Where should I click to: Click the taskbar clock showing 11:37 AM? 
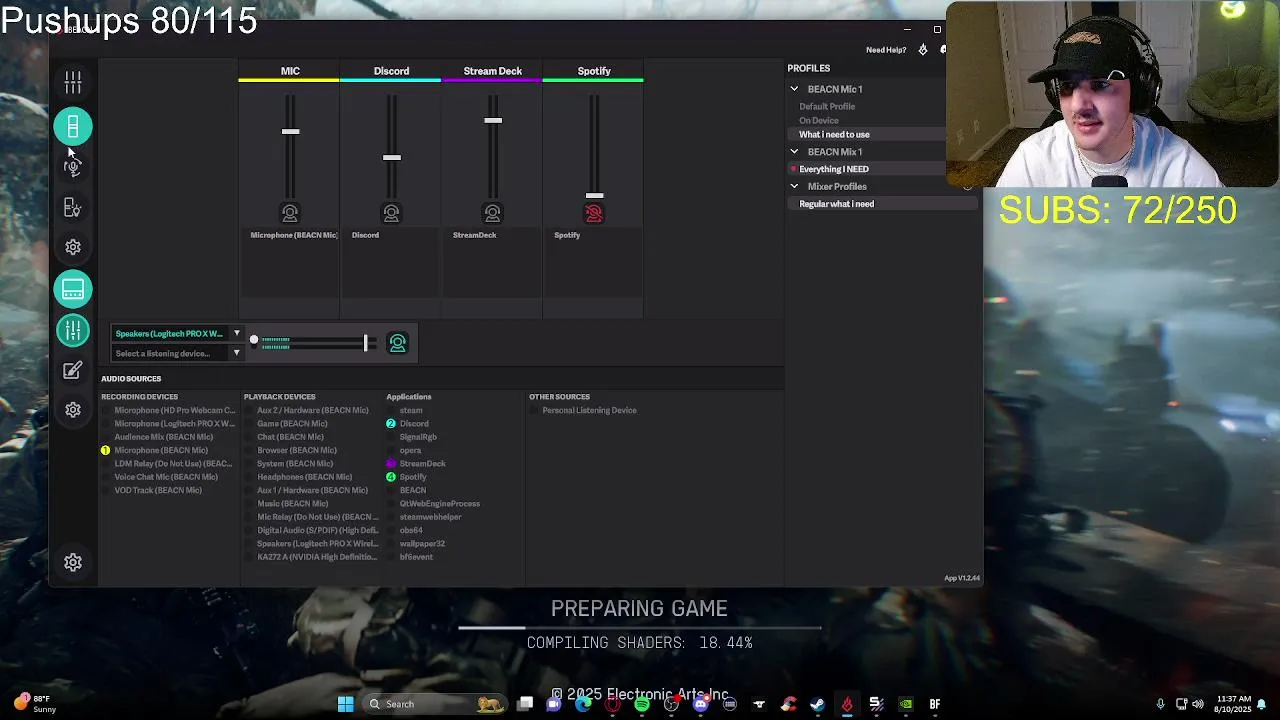1233,704
